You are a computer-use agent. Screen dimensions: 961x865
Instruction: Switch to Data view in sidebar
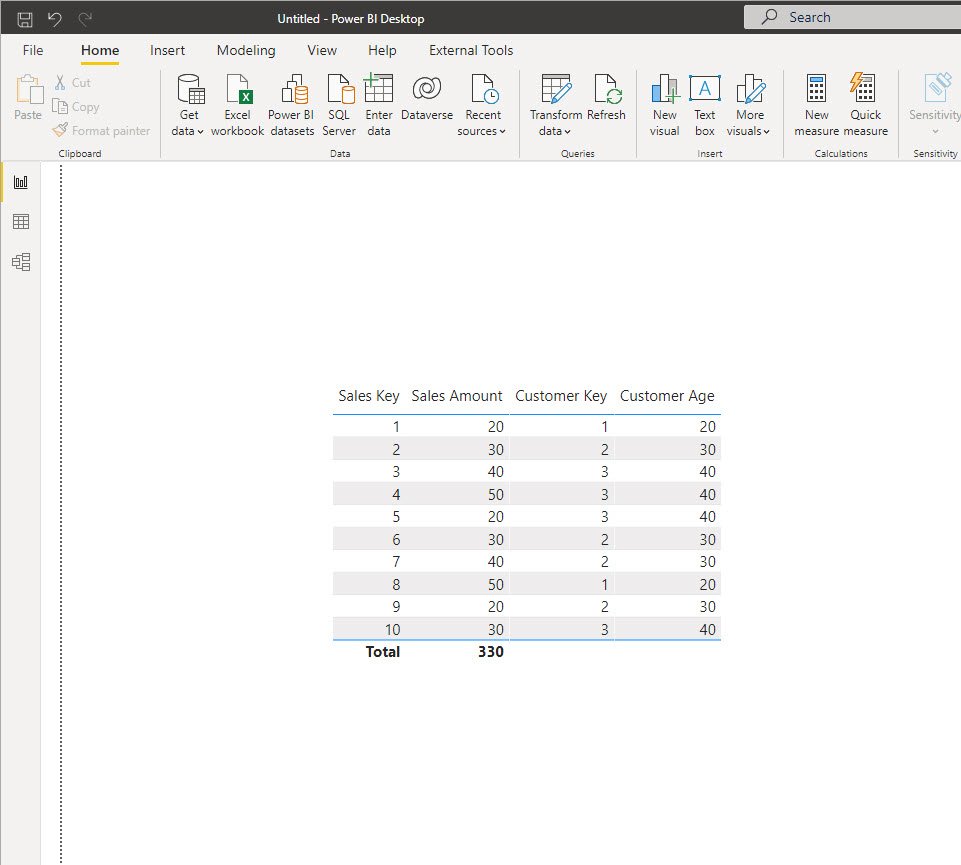[x=21, y=222]
